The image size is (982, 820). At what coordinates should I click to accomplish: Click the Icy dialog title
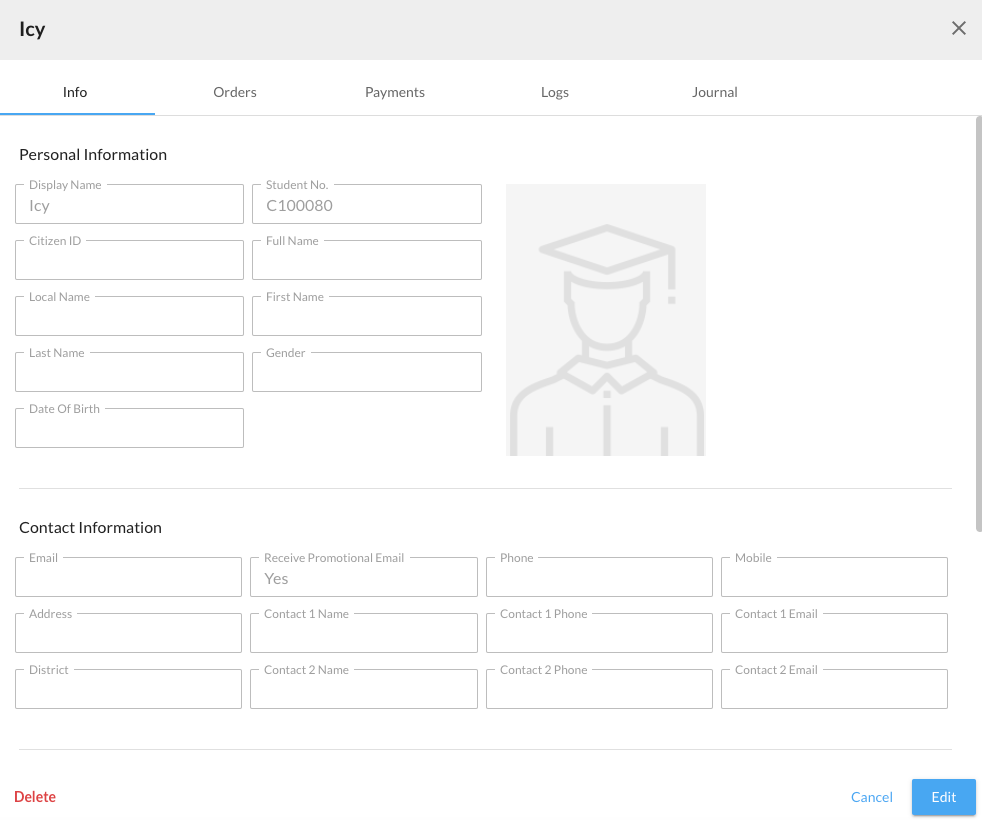pyautogui.click(x=32, y=29)
